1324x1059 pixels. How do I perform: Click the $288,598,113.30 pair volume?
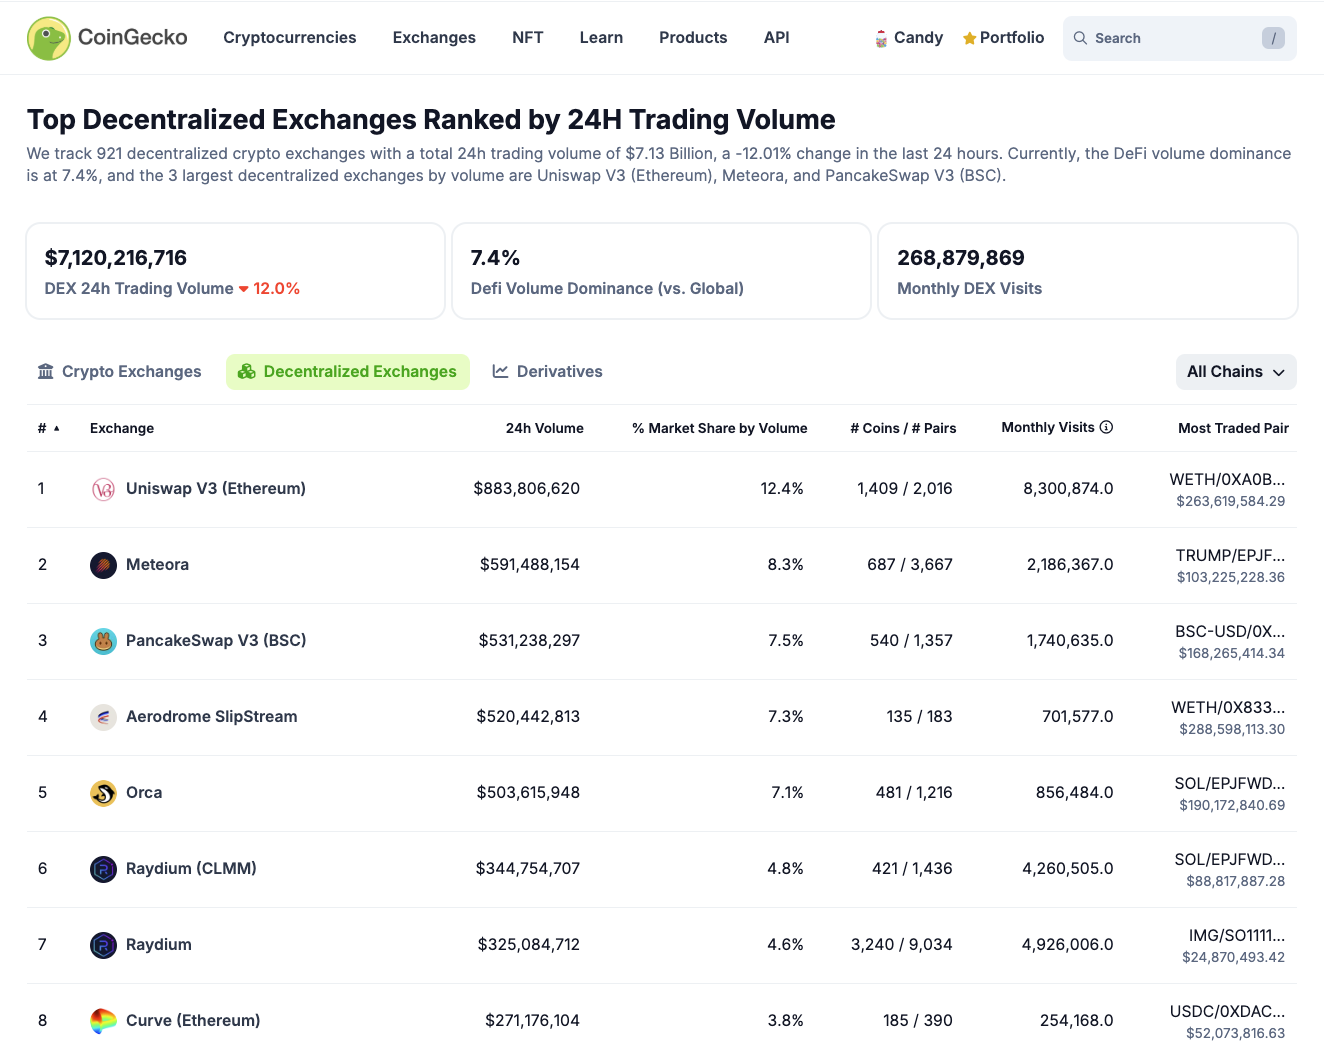tap(1232, 730)
